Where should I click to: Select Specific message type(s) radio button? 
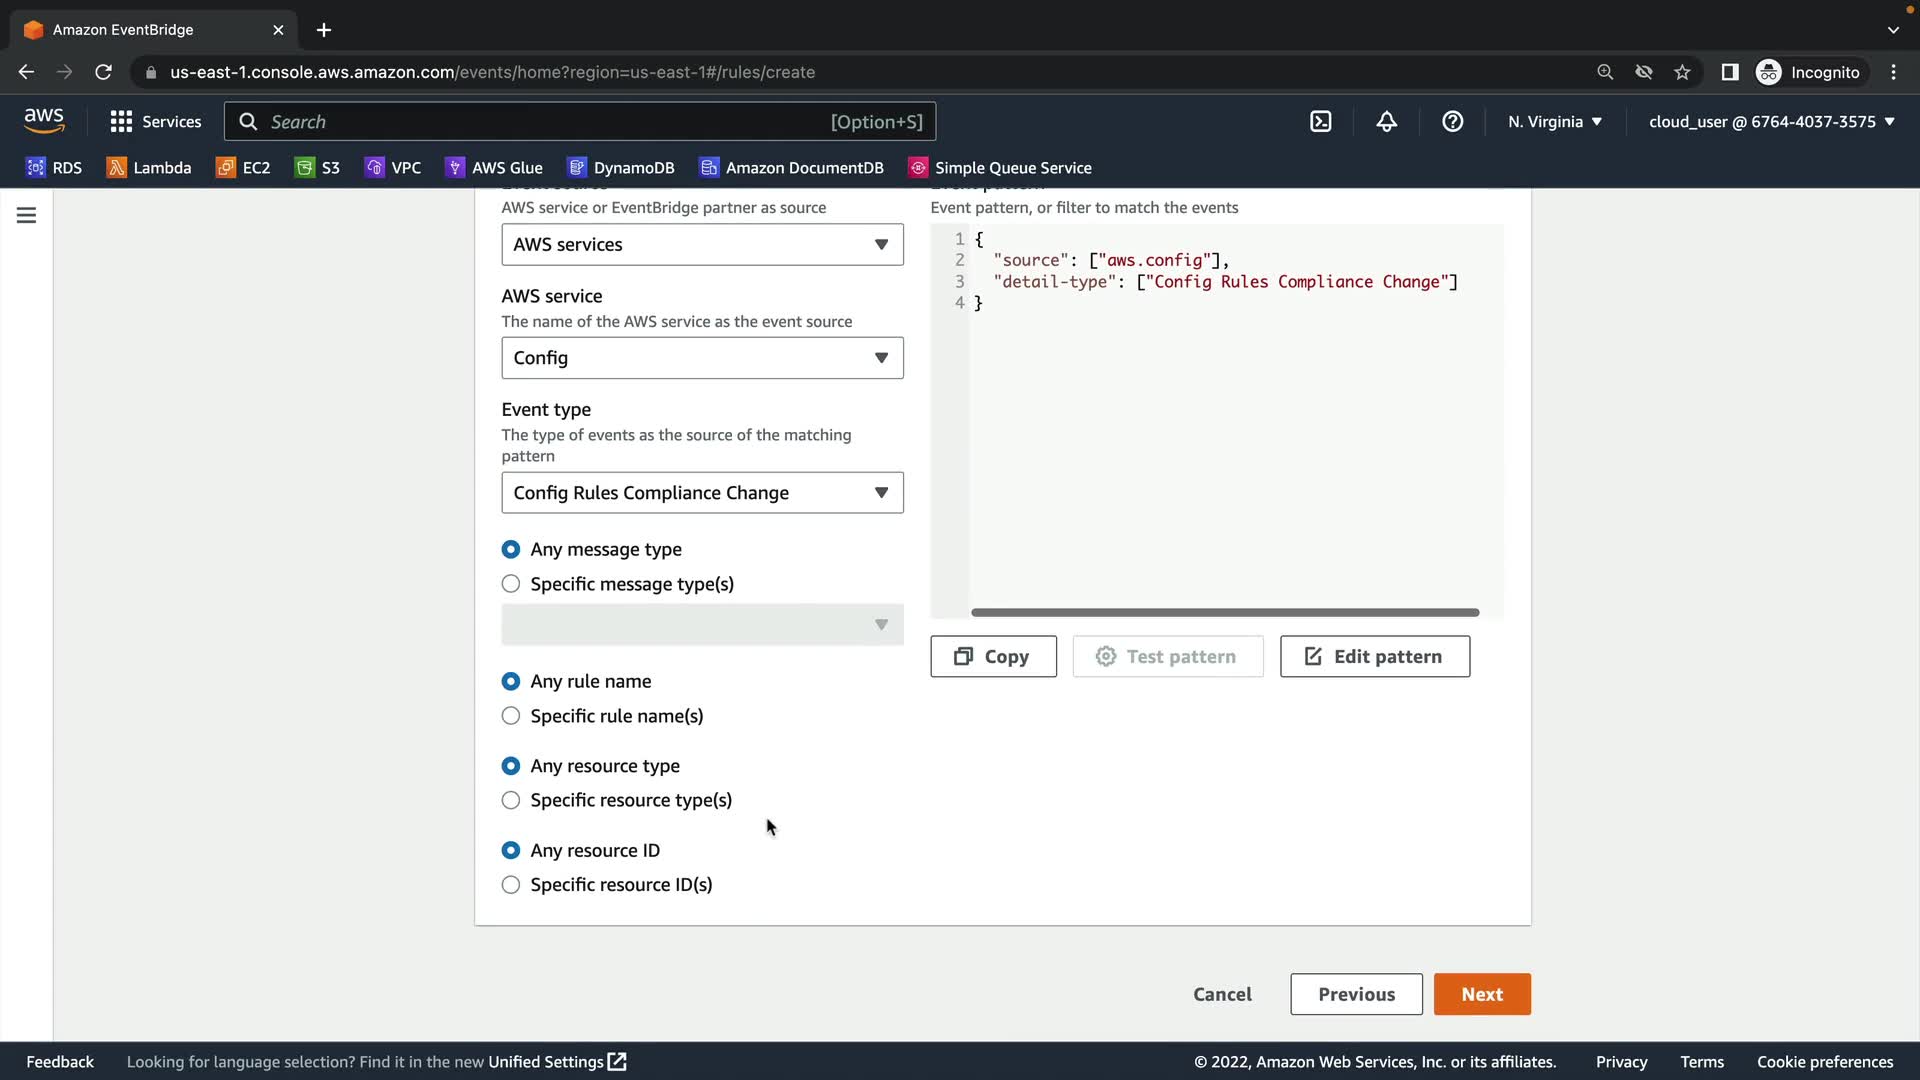pyautogui.click(x=511, y=584)
